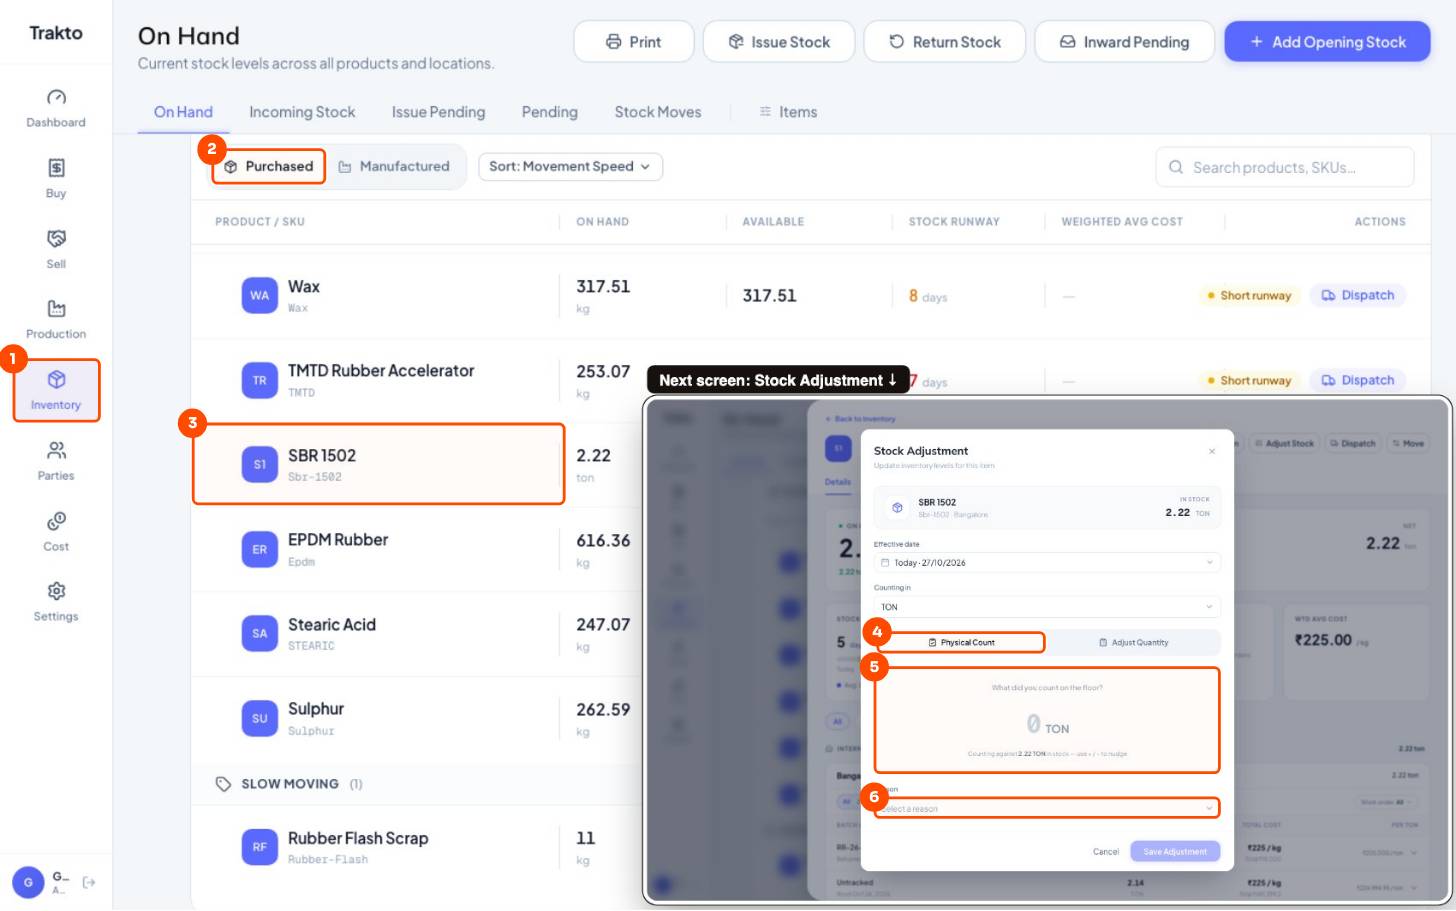Open the Select a reason dropdown
Viewport: 1456px width, 911px height.
point(1047,808)
